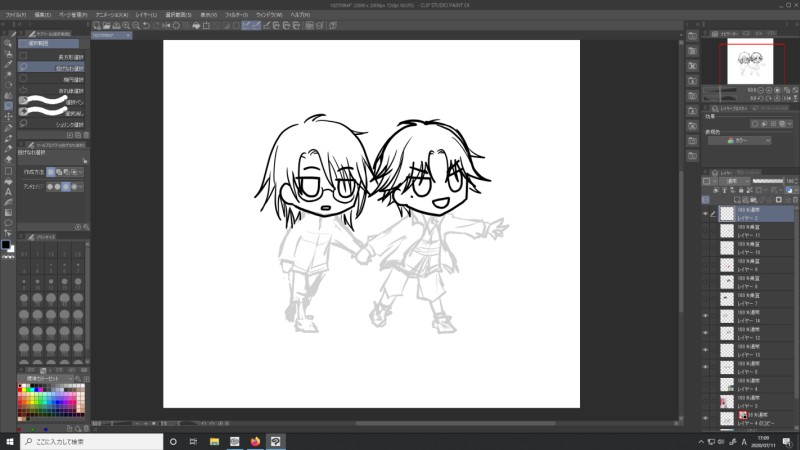Viewport: 800px width, 450px height.
Task: Click Lock layer icon in Layers panel
Action: 741,190
